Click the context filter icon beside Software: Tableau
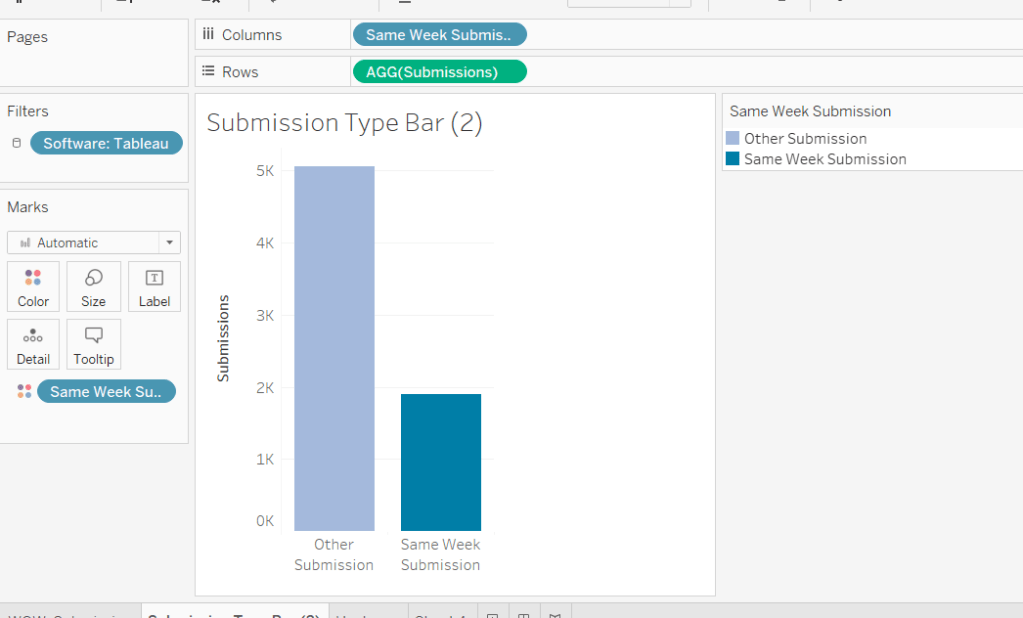 click(15, 143)
